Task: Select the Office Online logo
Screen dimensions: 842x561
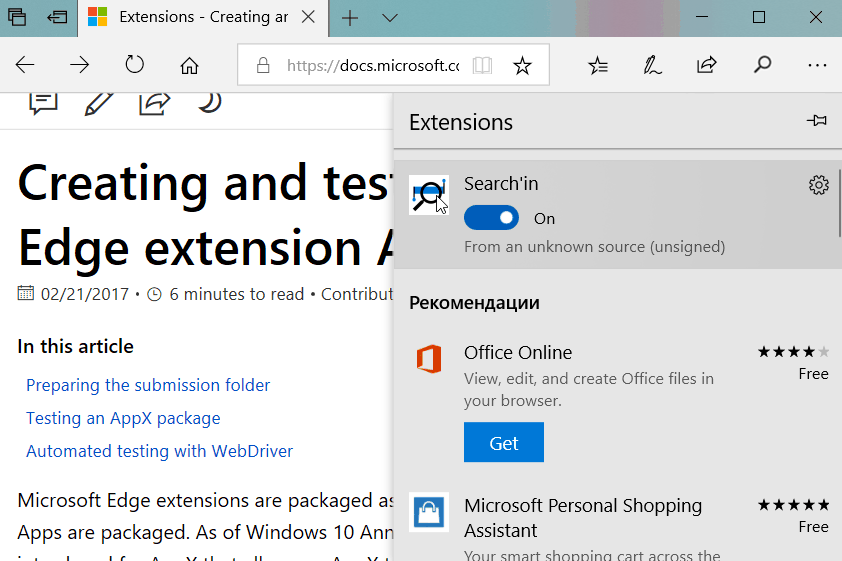Action: [429, 359]
